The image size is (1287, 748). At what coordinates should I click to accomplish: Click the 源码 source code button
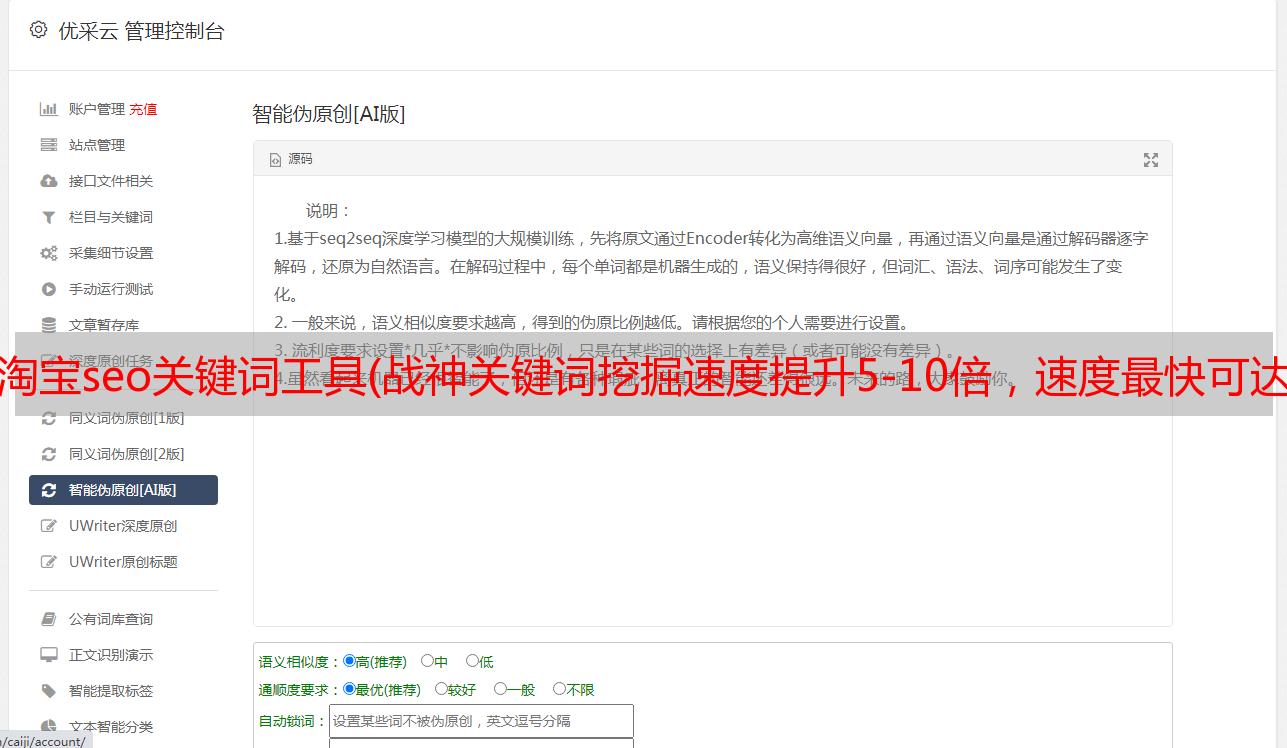click(291, 159)
